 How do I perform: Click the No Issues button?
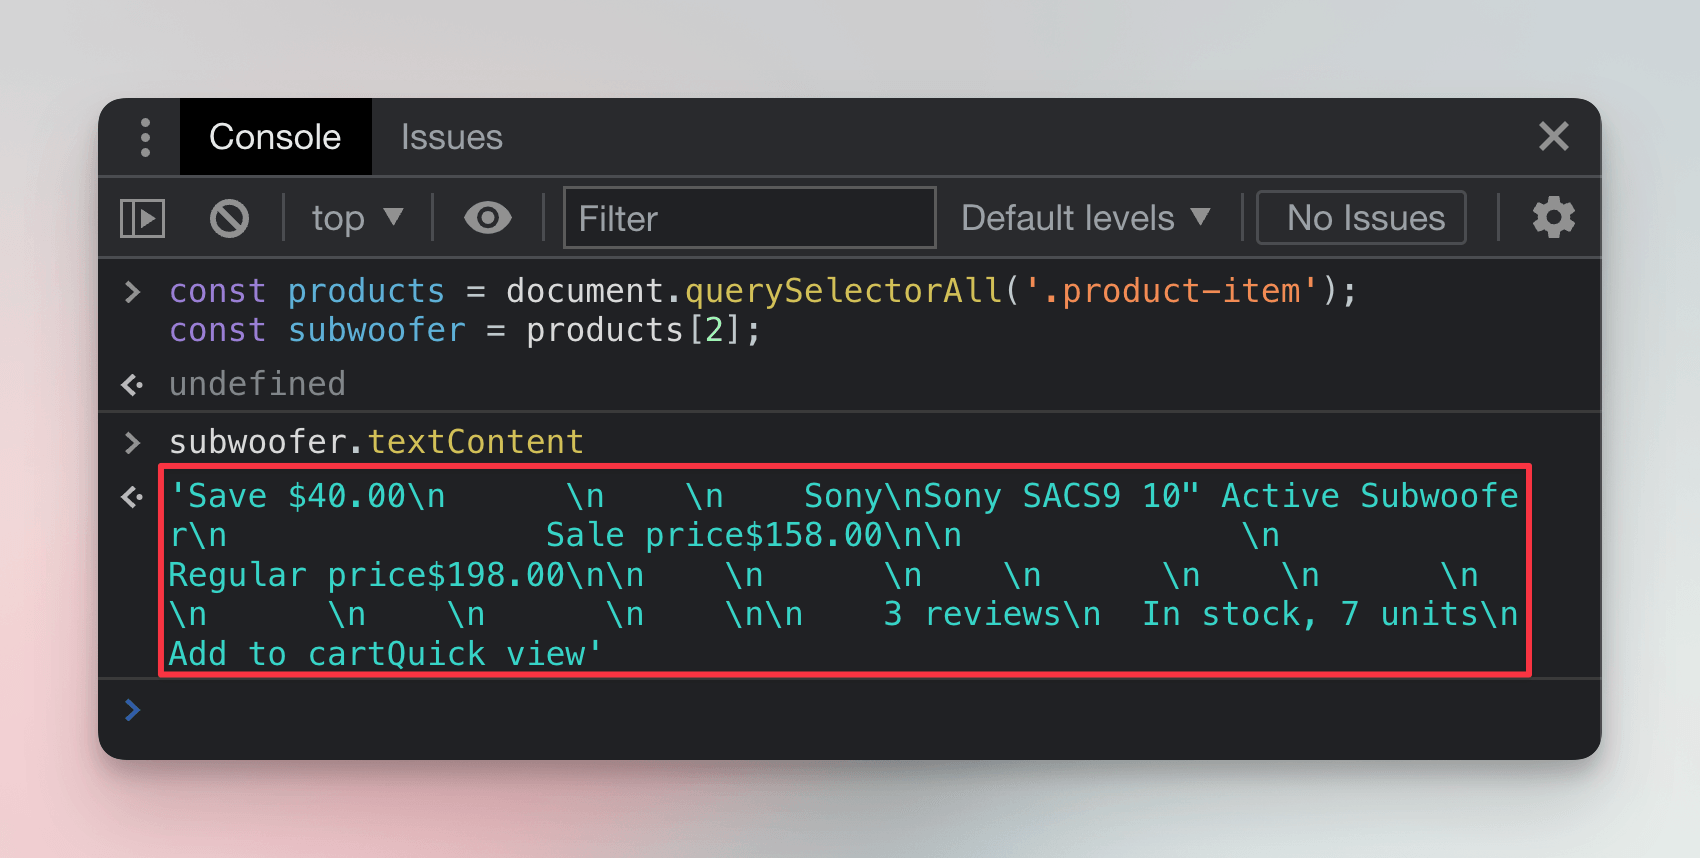pos(1360,217)
